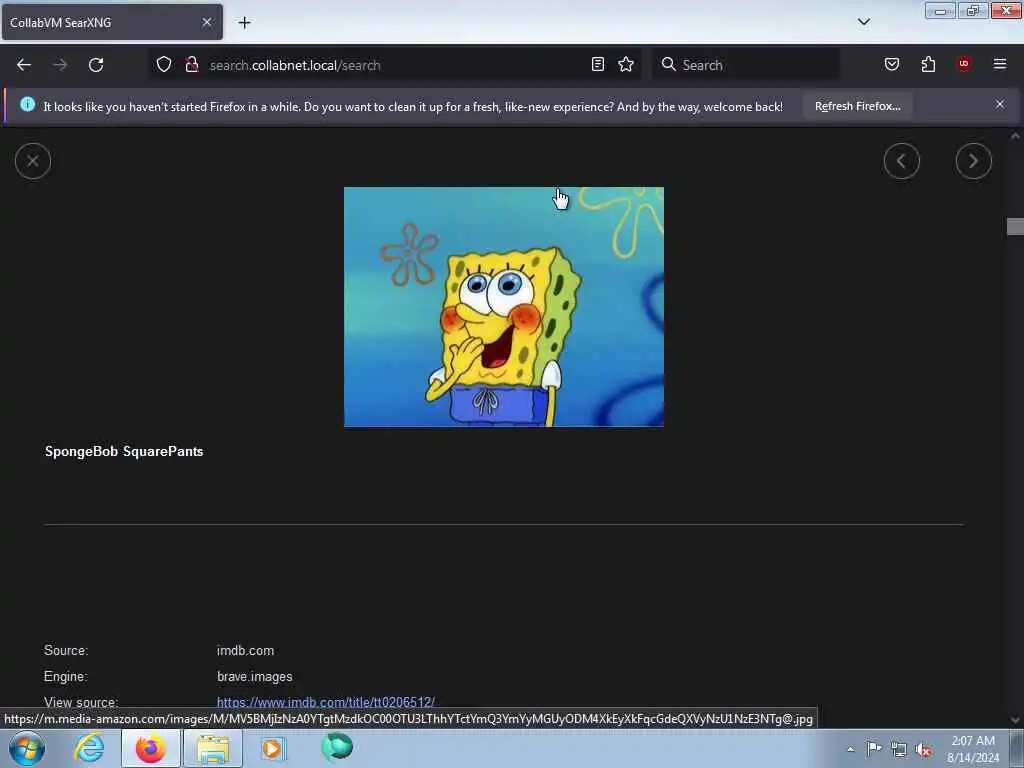Click the imdb.com source value
Viewport: 1024px width, 768px height.
pos(246,650)
